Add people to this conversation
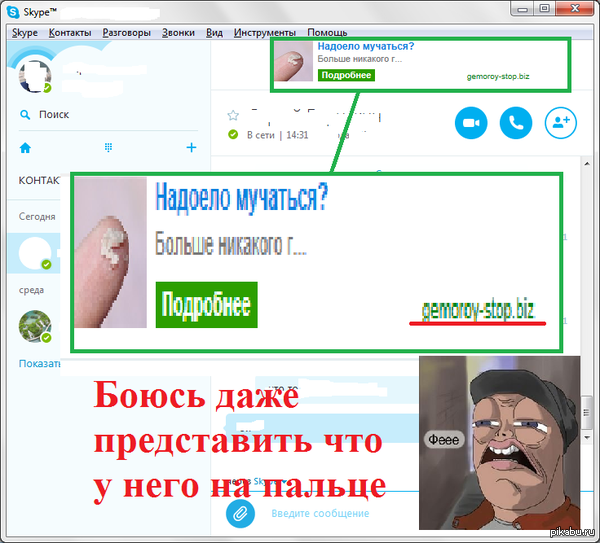This screenshot has height=543, width=600. click(x=560, y=123)
